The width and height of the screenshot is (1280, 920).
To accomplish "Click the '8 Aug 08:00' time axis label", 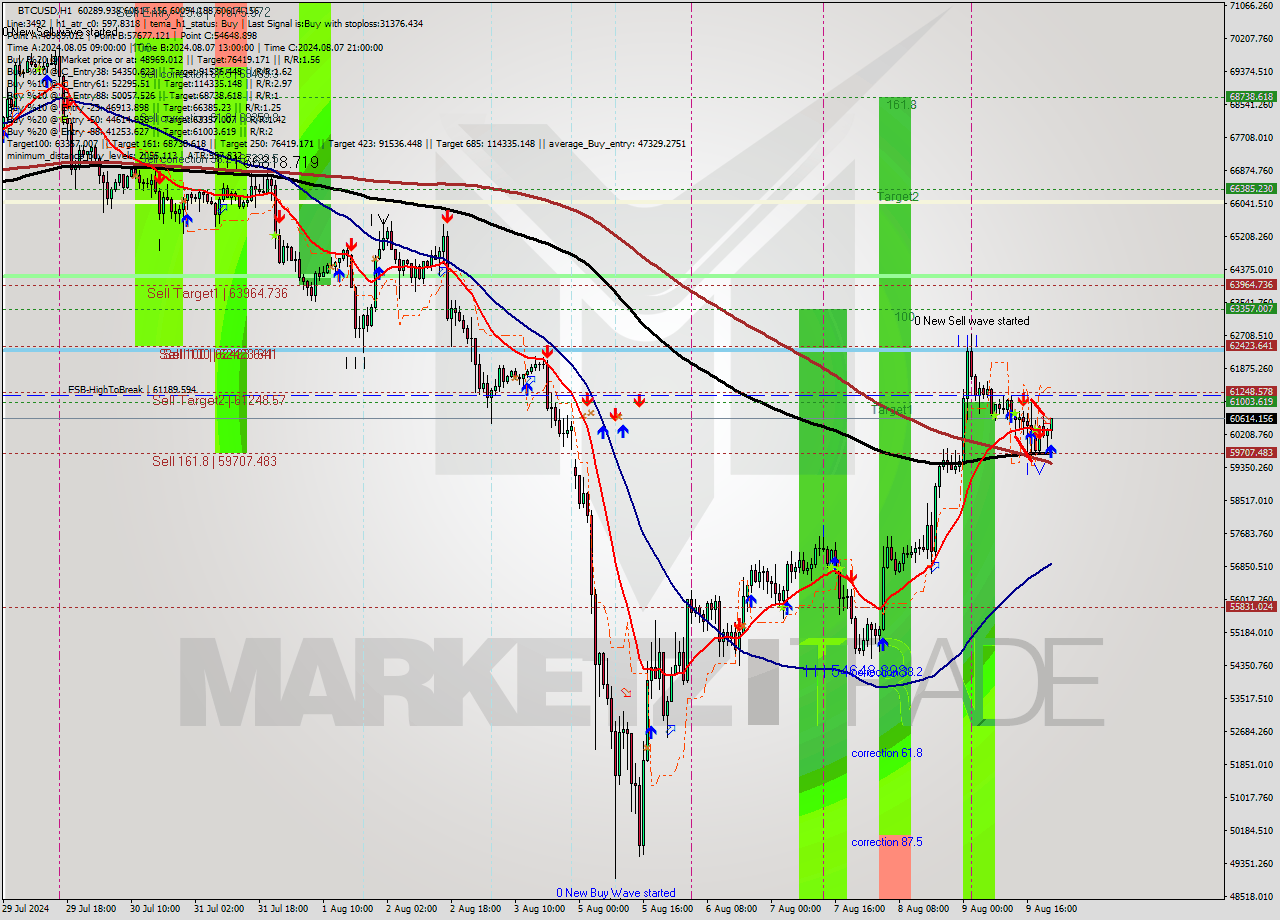I will point(923,909).
